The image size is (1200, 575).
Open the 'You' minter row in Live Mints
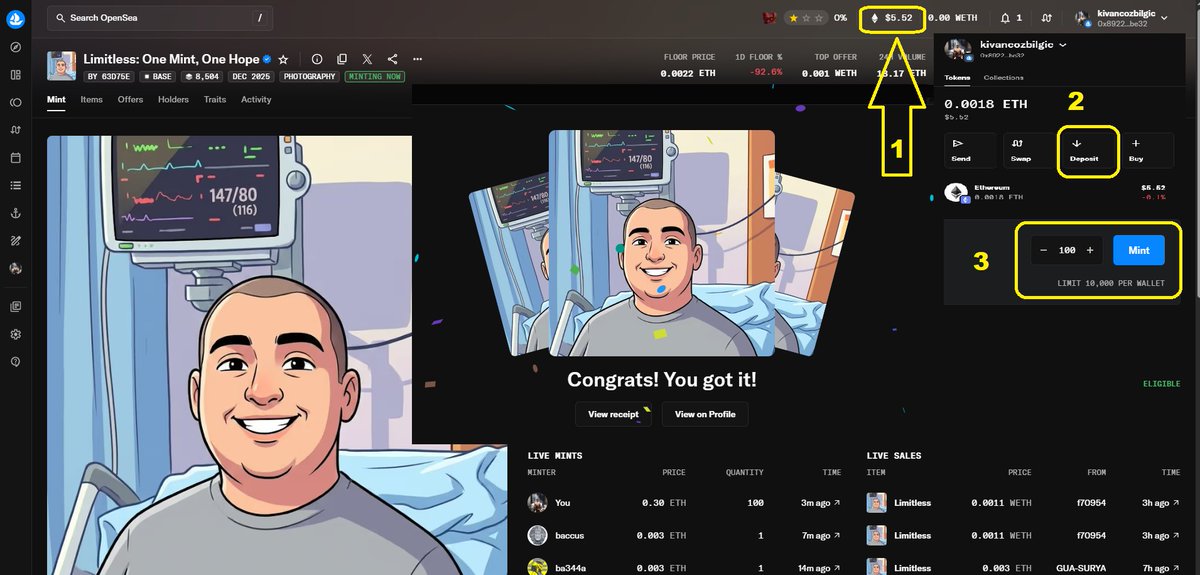pyautogui.click(x=685, y=503)
